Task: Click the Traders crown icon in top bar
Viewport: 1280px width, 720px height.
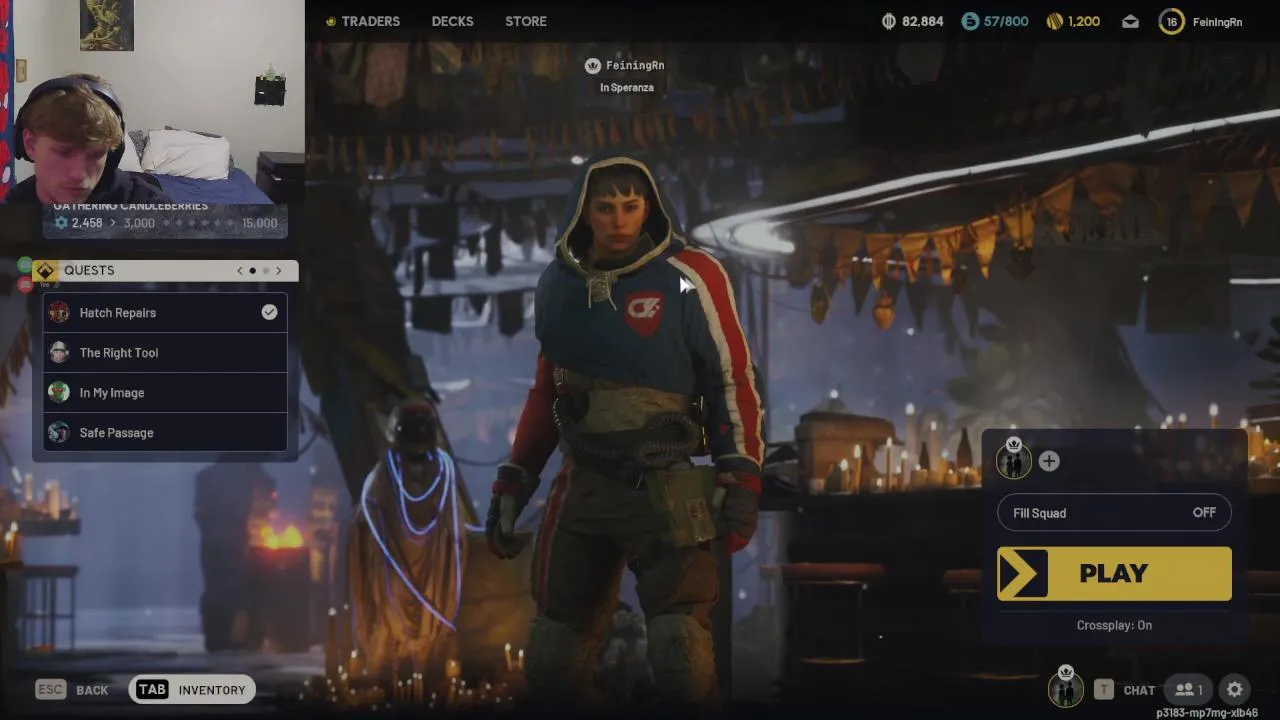Action: (x=331, y=21)
